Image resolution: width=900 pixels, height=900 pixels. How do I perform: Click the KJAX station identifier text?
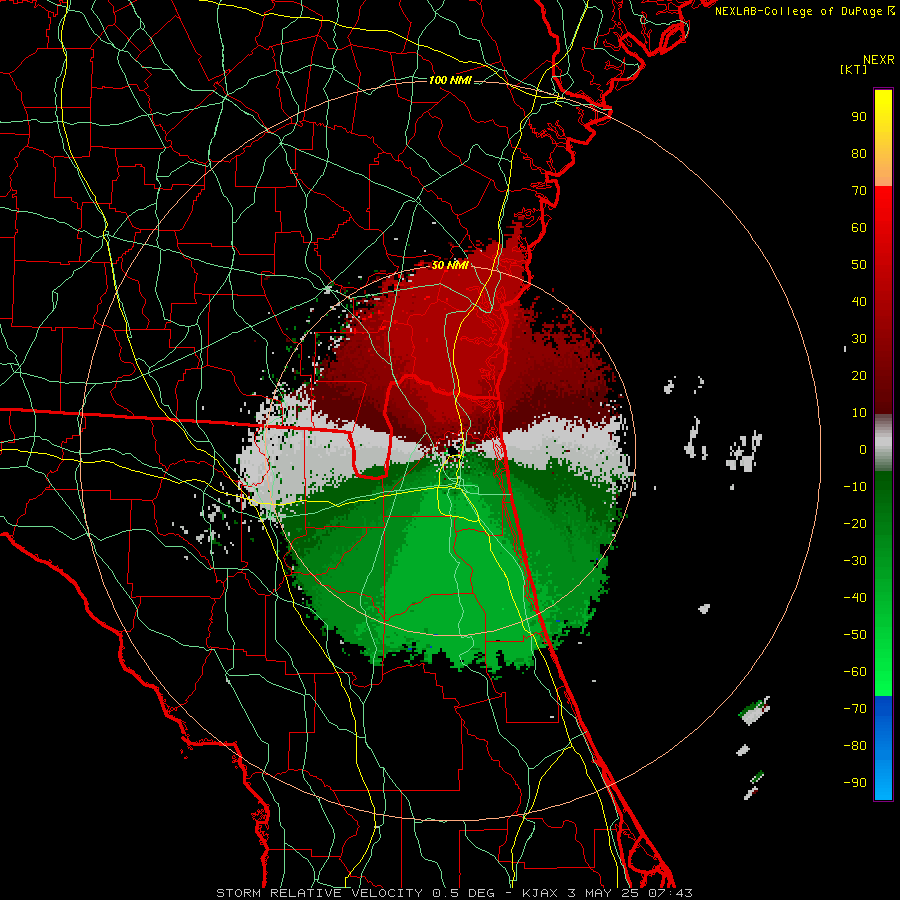540,893
